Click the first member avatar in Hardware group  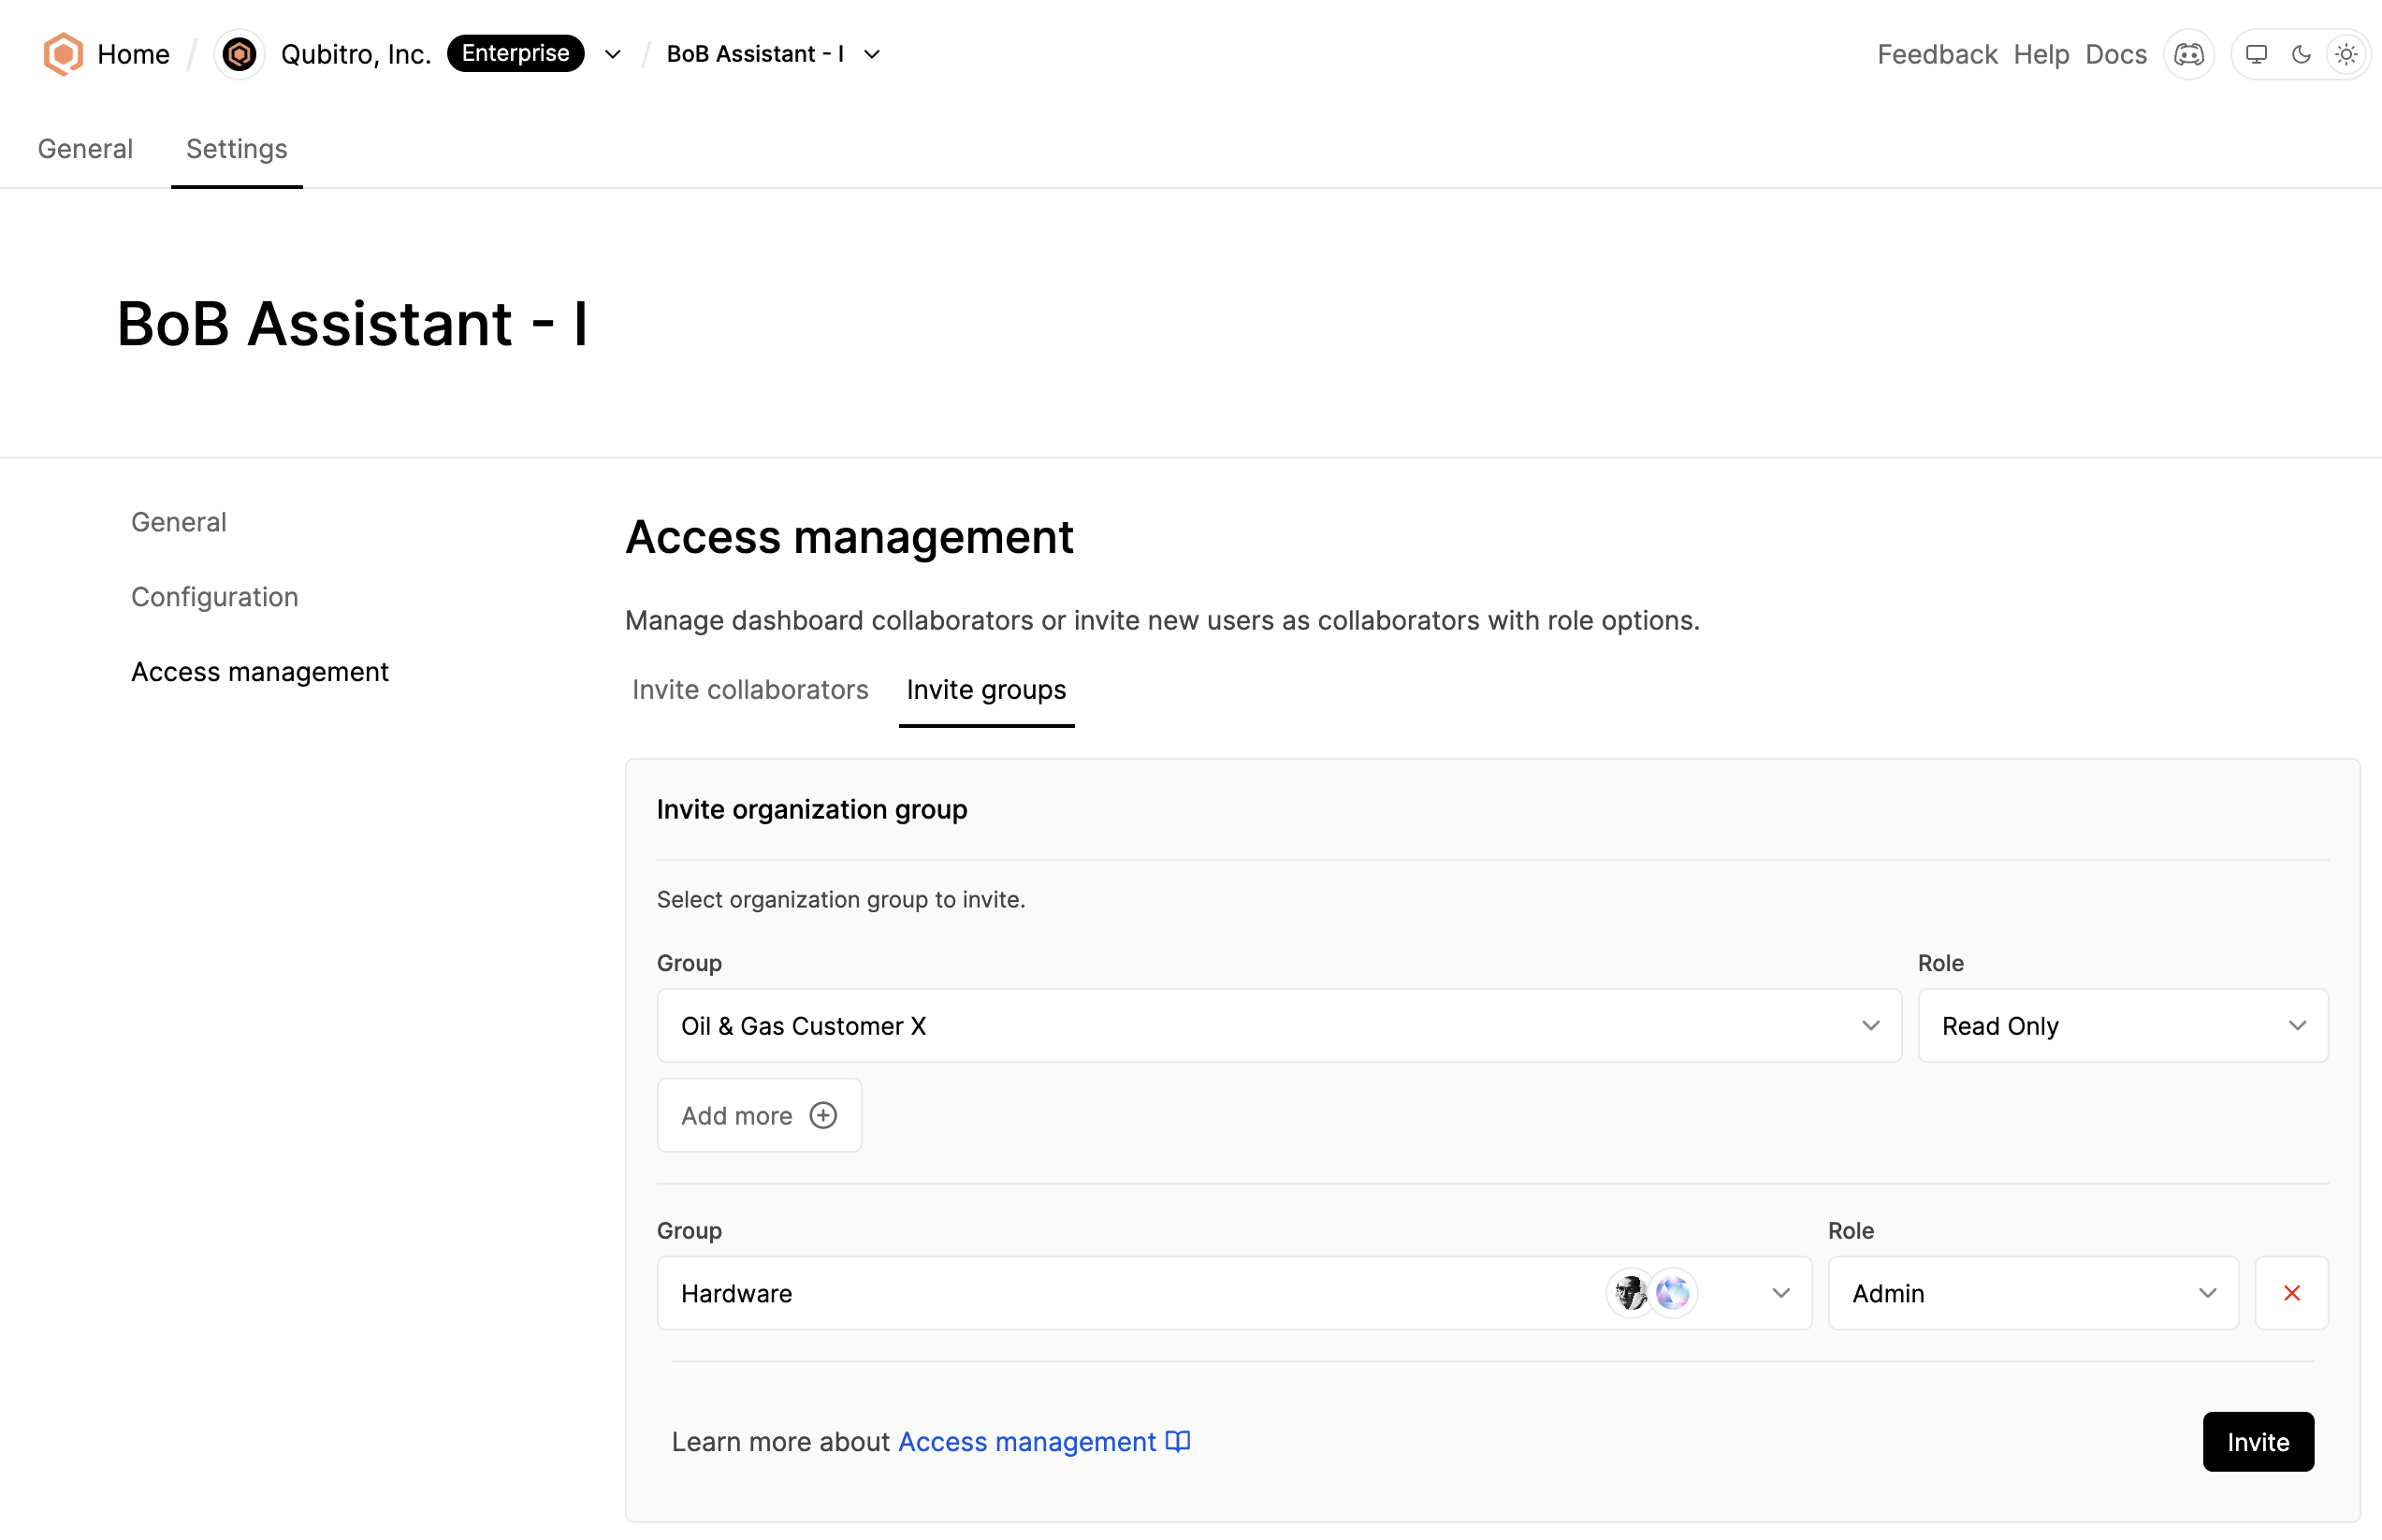coord(1630,1292)
